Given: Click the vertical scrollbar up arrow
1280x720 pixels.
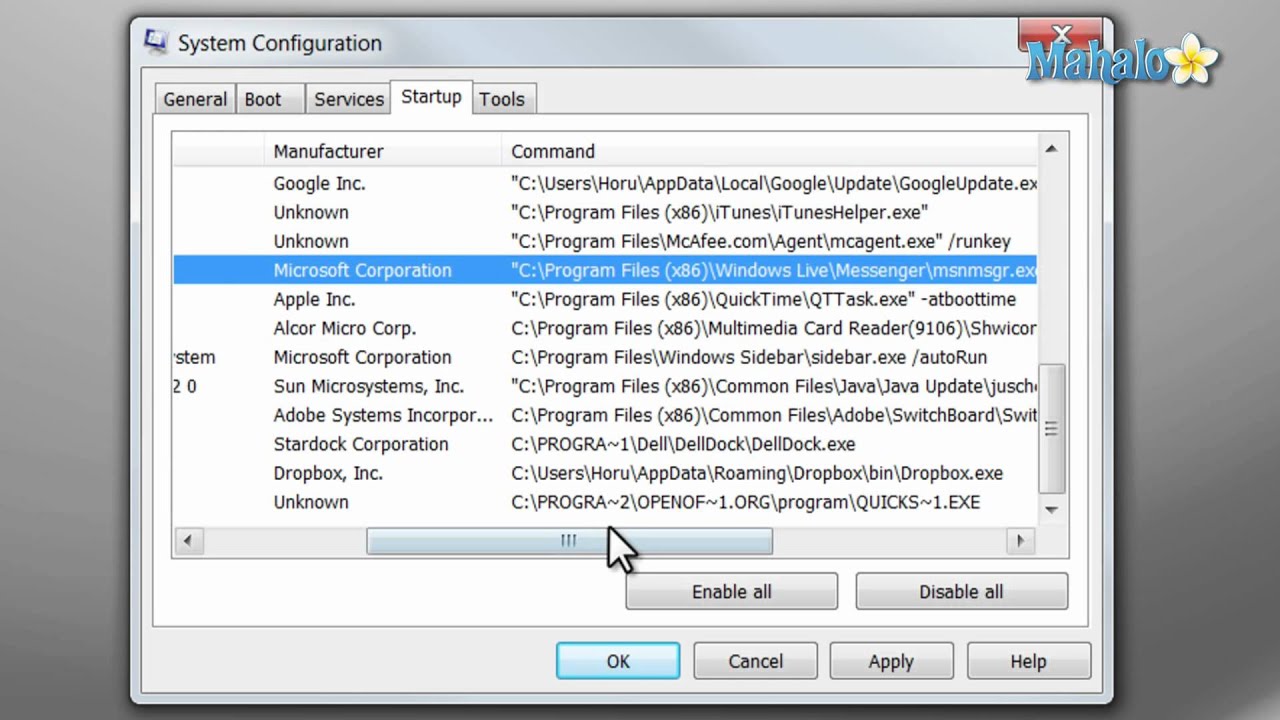Looking at the screenshot, I should pos(1051,149).
